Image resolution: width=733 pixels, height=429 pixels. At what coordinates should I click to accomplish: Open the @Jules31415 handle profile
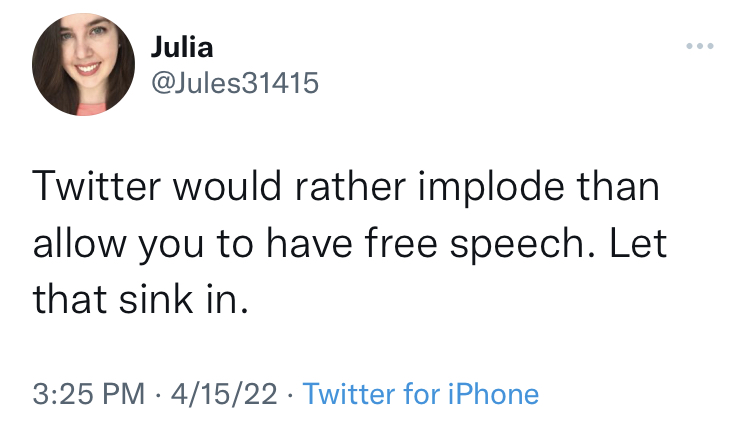coord(235,83)
